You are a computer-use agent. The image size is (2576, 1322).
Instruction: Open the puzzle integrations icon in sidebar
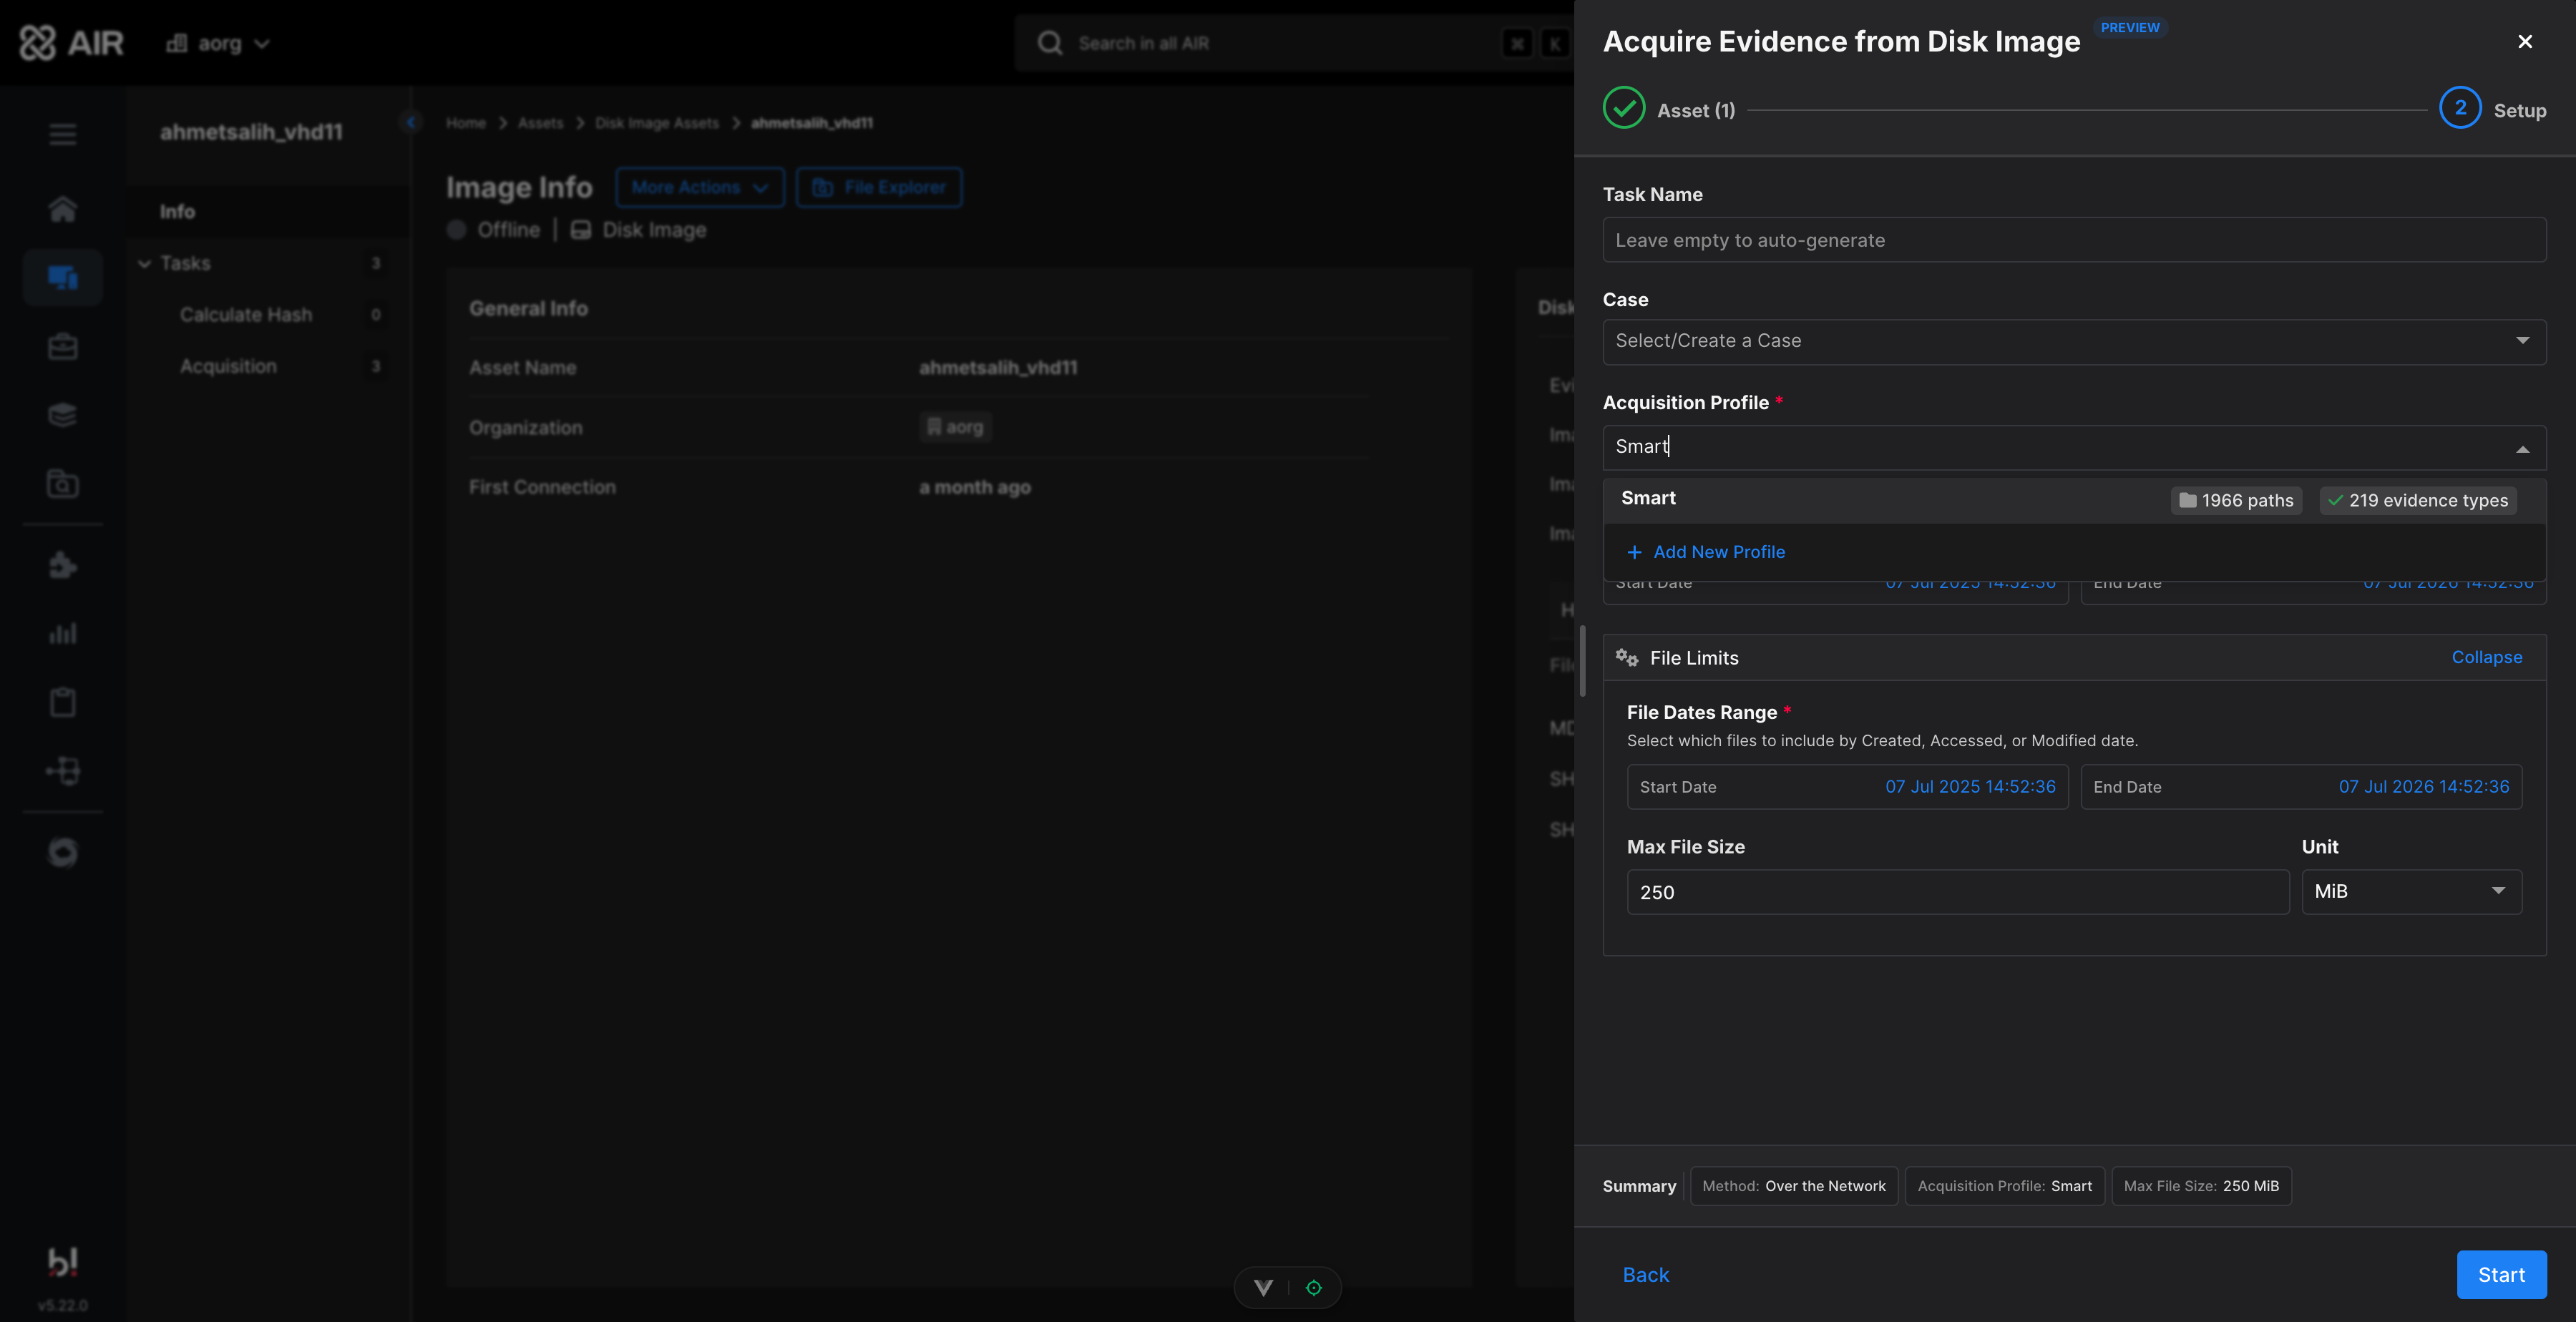tap(62, 565)
